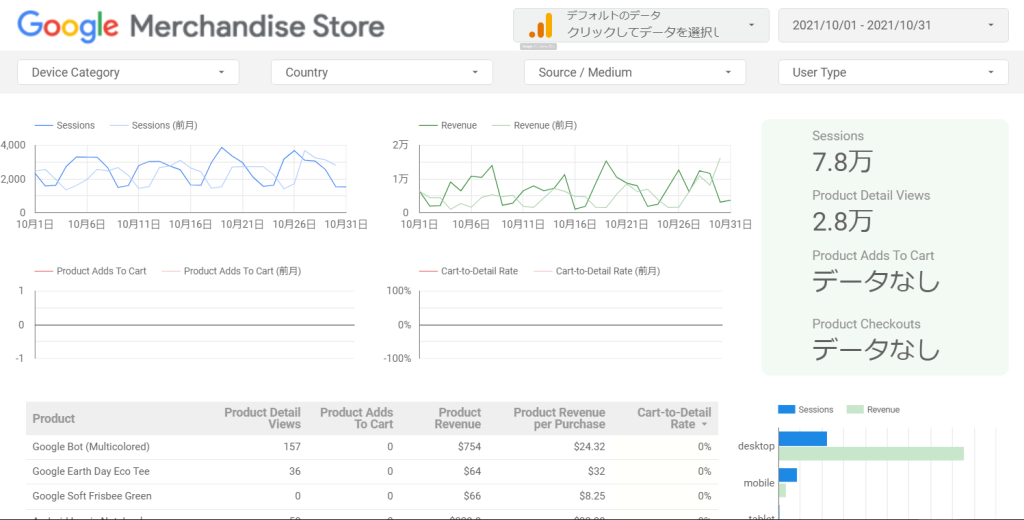Click the $24.32 revenue per purchase cell
Viewport: 1024px width, 520px height.
click(x=588, y=447)
